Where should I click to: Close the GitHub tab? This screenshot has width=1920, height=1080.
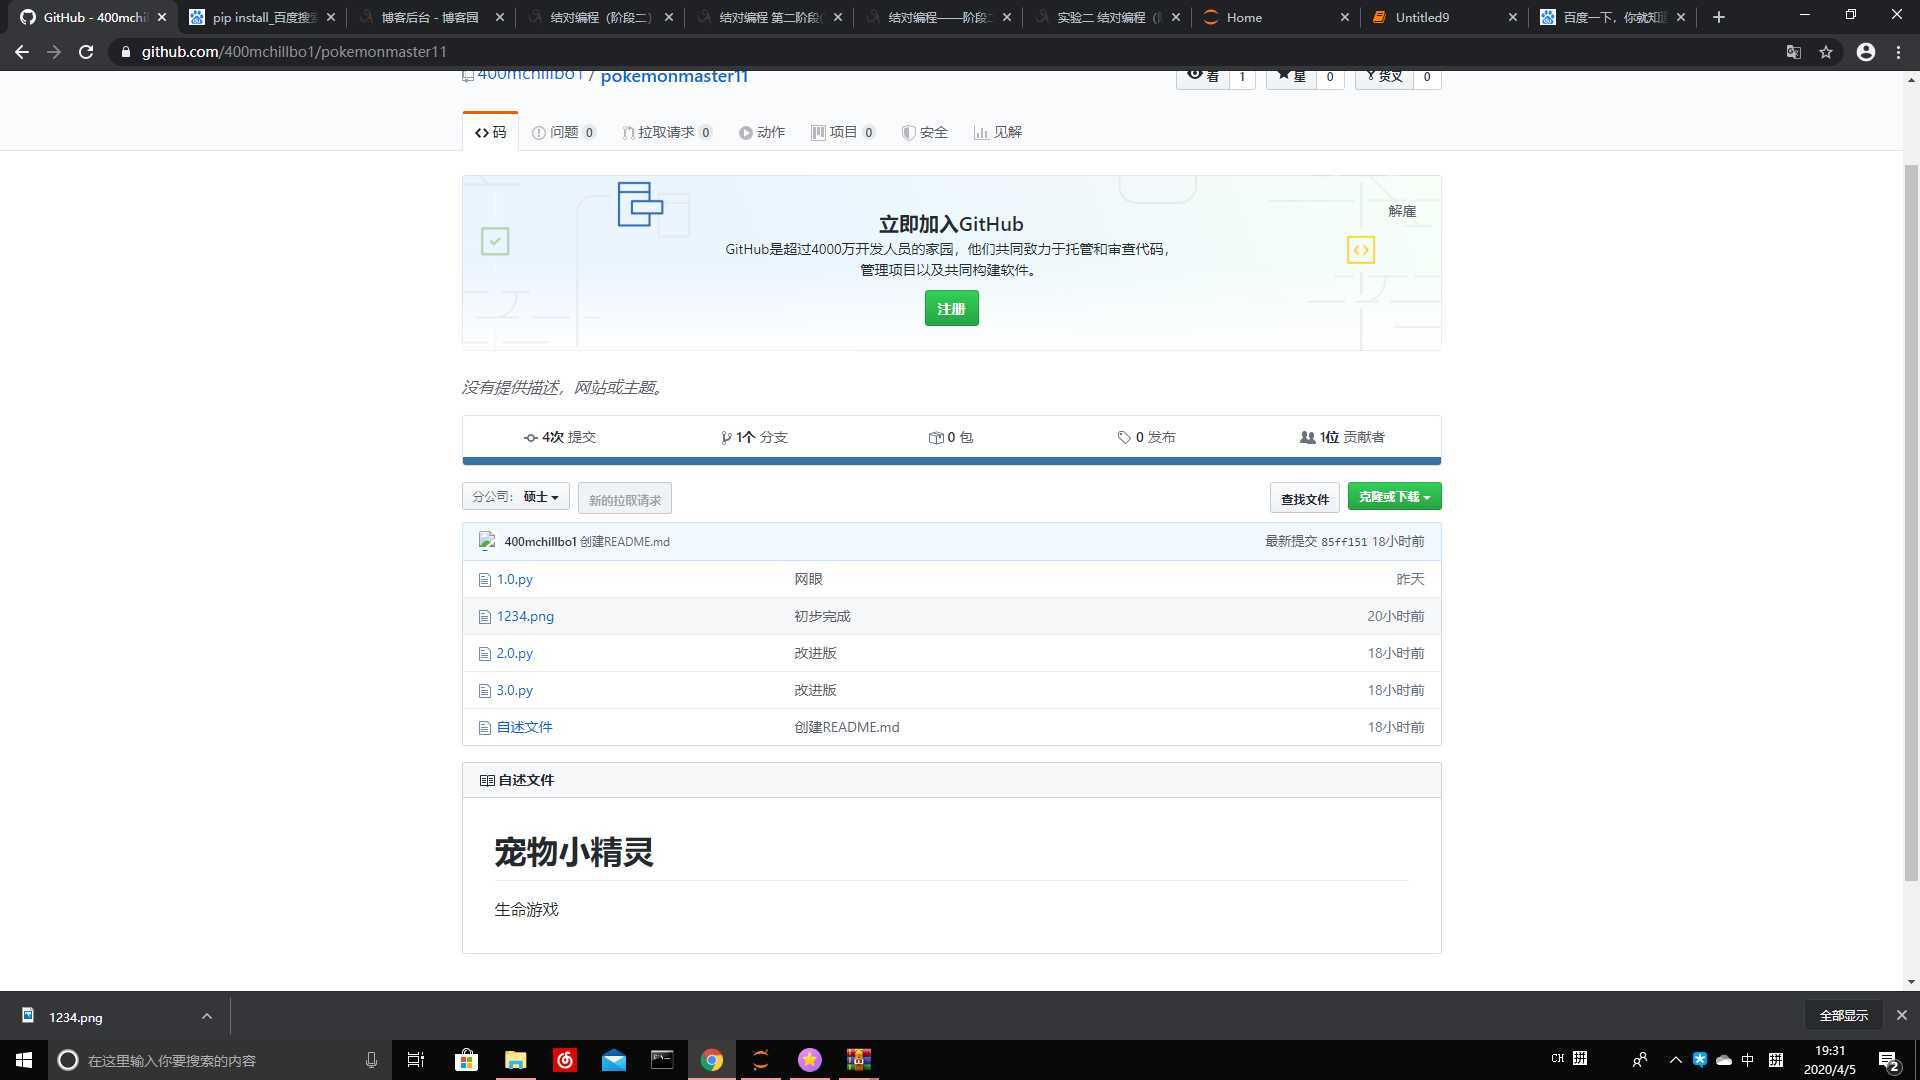point(162,17)
